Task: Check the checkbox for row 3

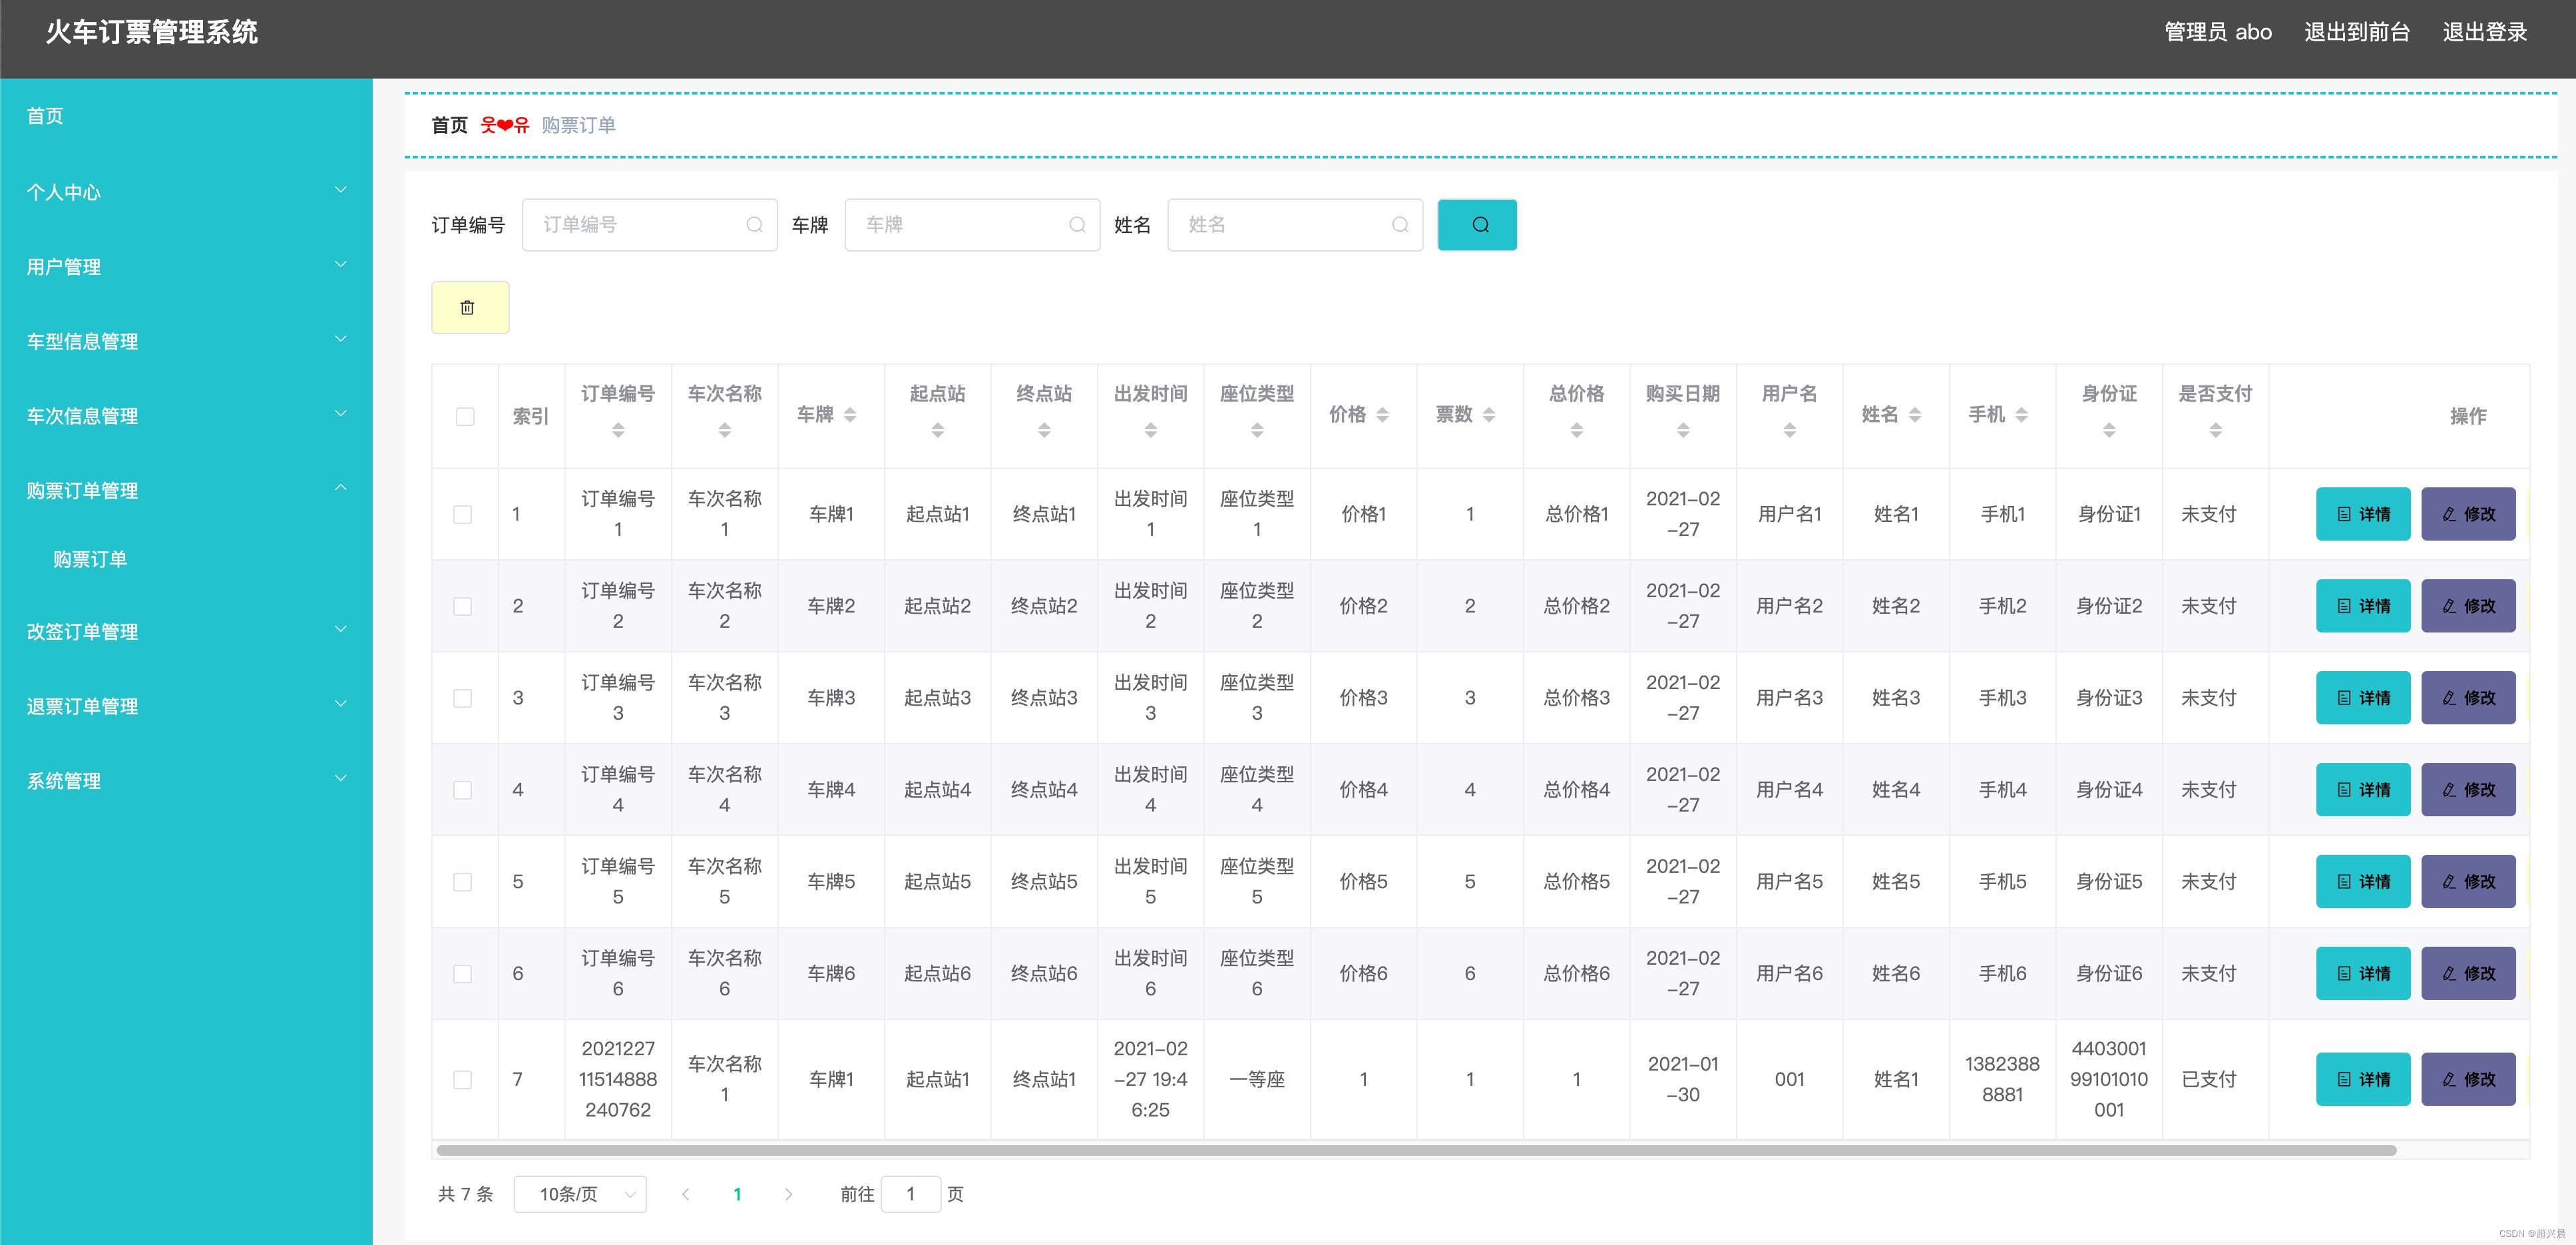Action: pyautogui.click(x=462, y=698)
